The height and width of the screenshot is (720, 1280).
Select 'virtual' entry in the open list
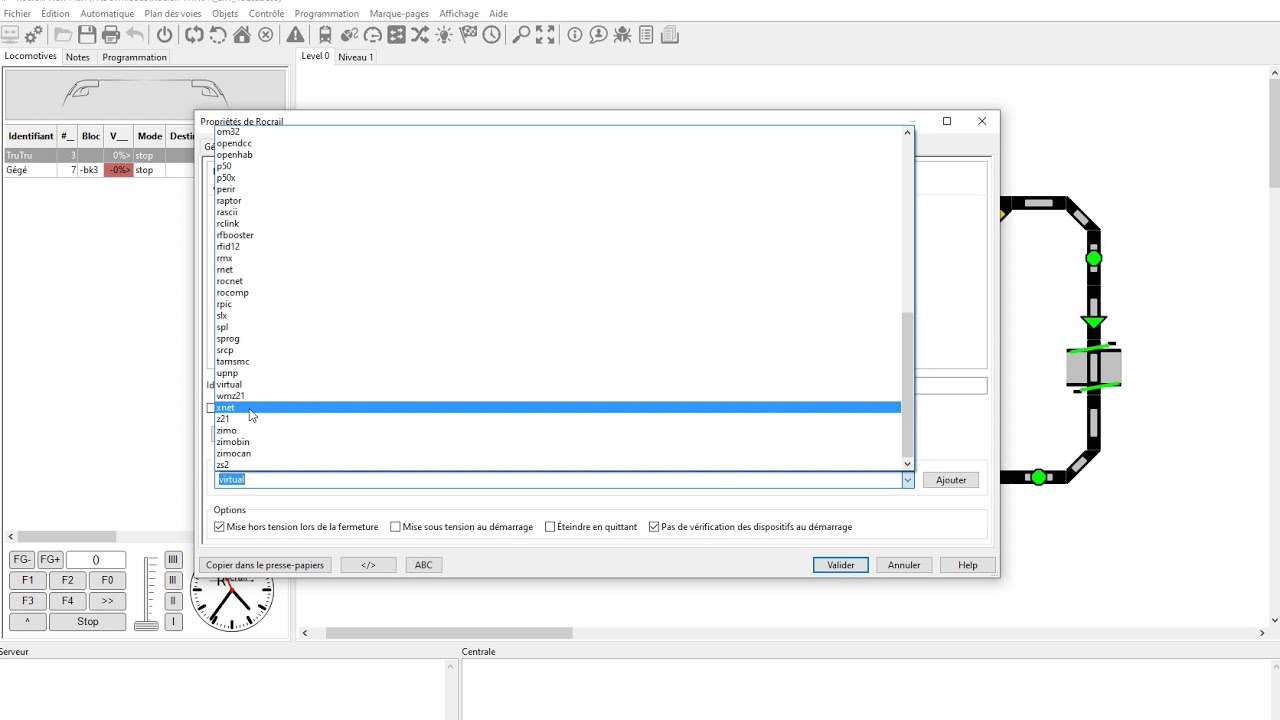558,384
